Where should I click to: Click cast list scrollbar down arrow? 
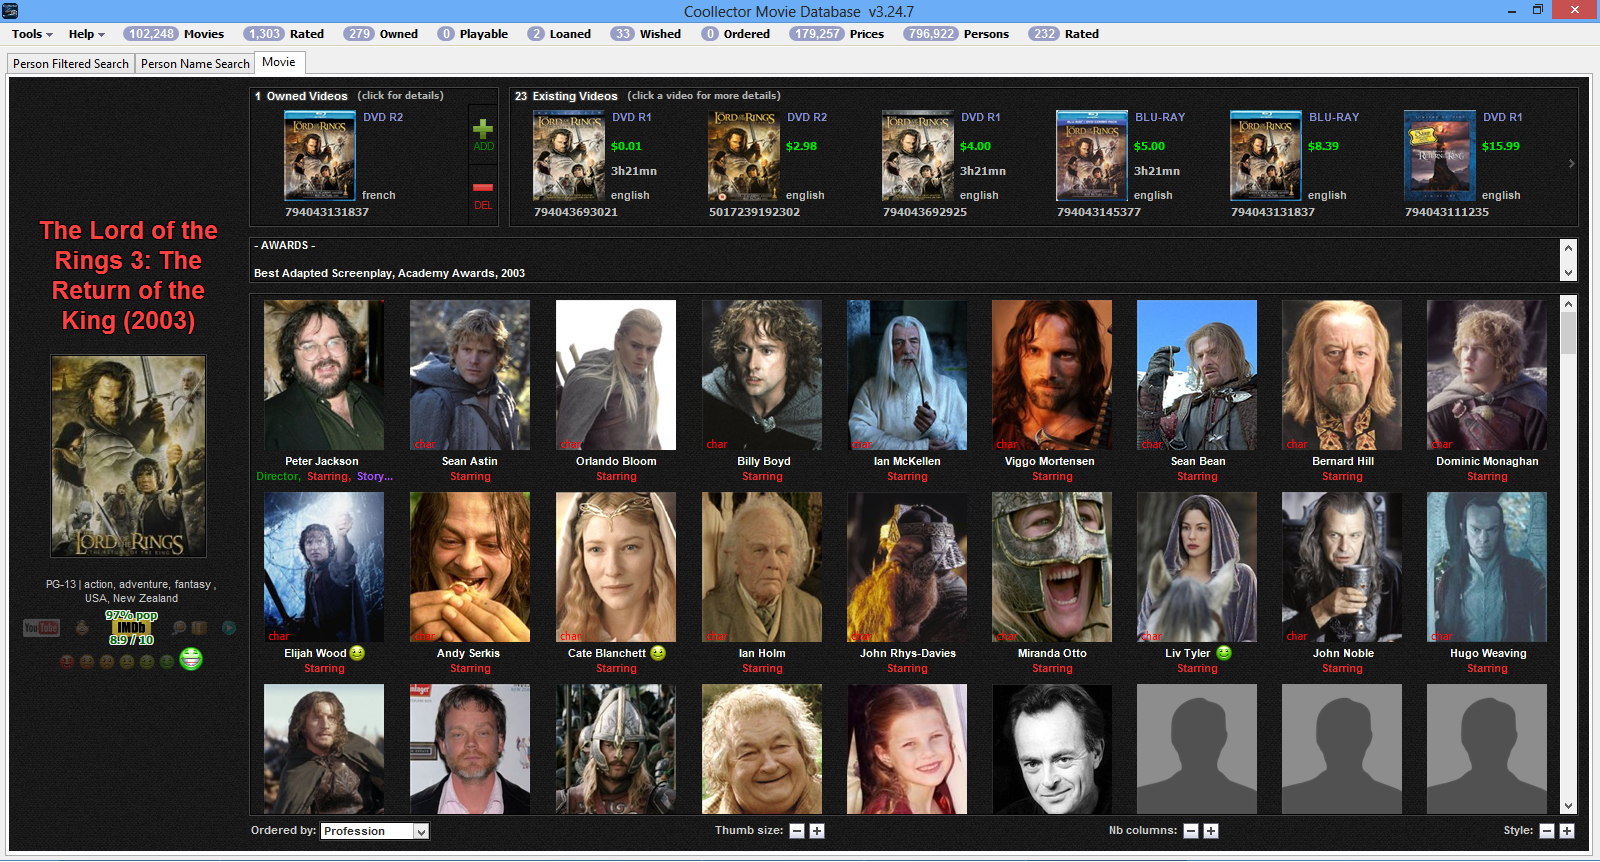(1568, 806)
